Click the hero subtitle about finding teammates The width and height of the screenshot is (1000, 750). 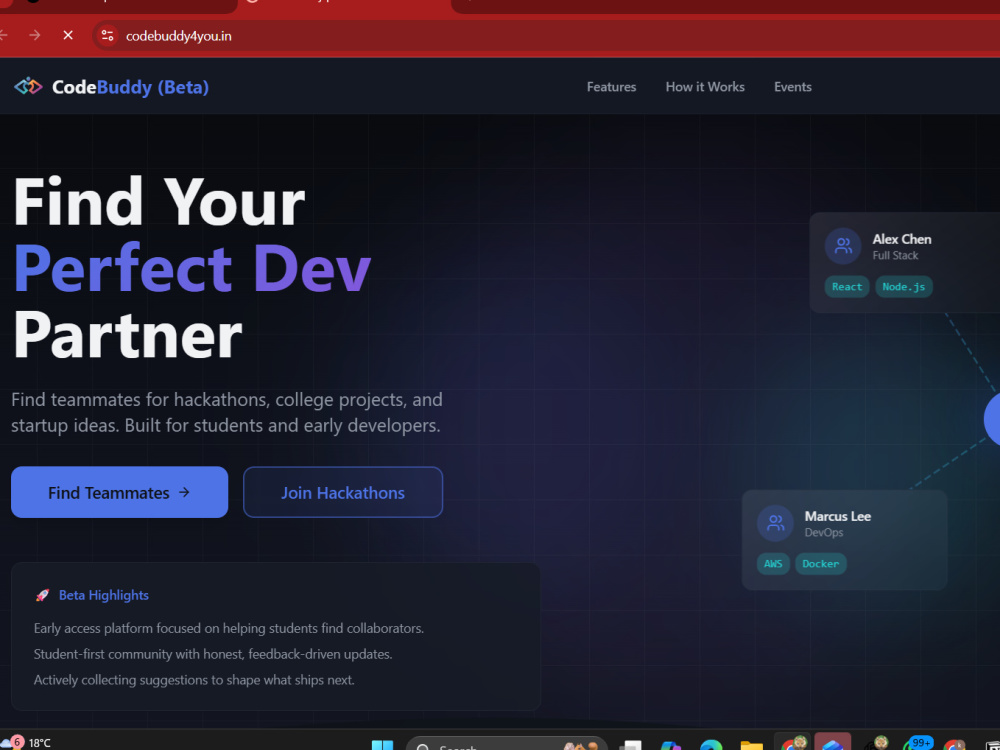click(x=226, y=413)
